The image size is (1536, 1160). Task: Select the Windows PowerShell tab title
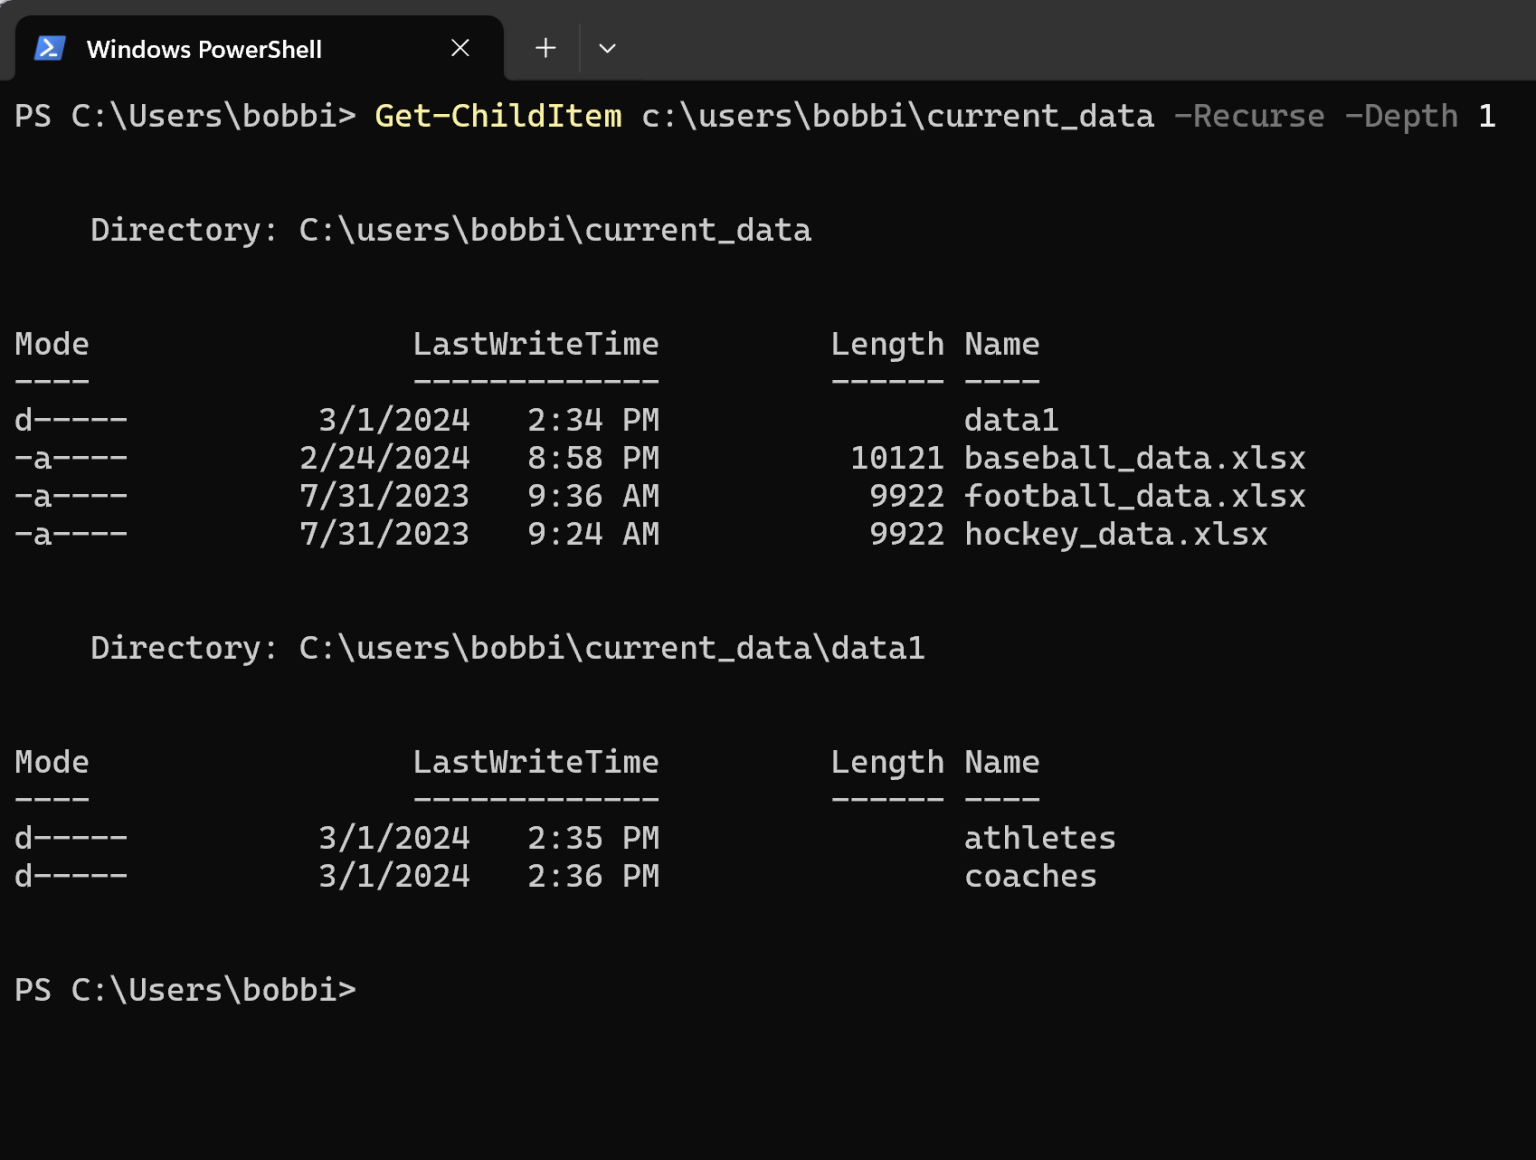pos(204,49)
